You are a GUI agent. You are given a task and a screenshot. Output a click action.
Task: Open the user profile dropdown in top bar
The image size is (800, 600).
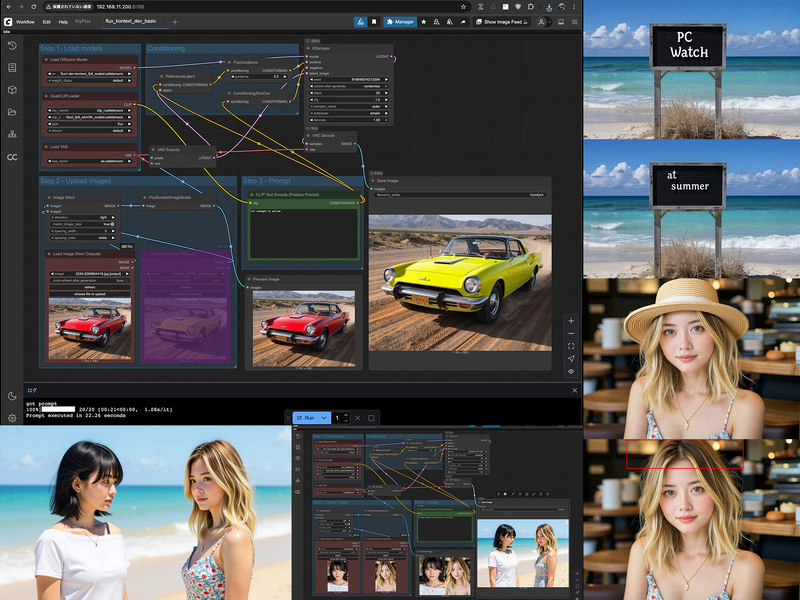(x=543, y=22)
